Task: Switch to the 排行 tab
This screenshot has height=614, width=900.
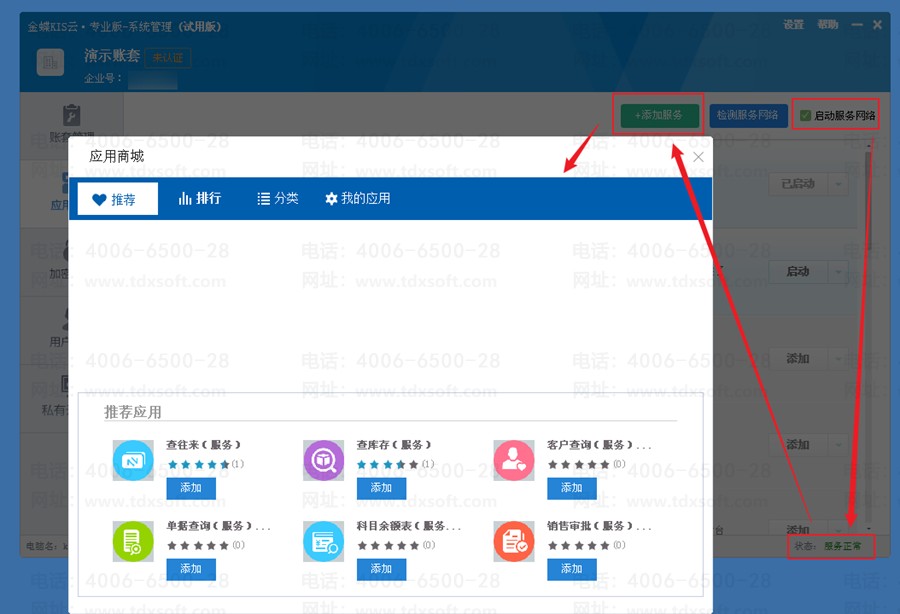Action: pyautogui.click(x=200, y=199)
